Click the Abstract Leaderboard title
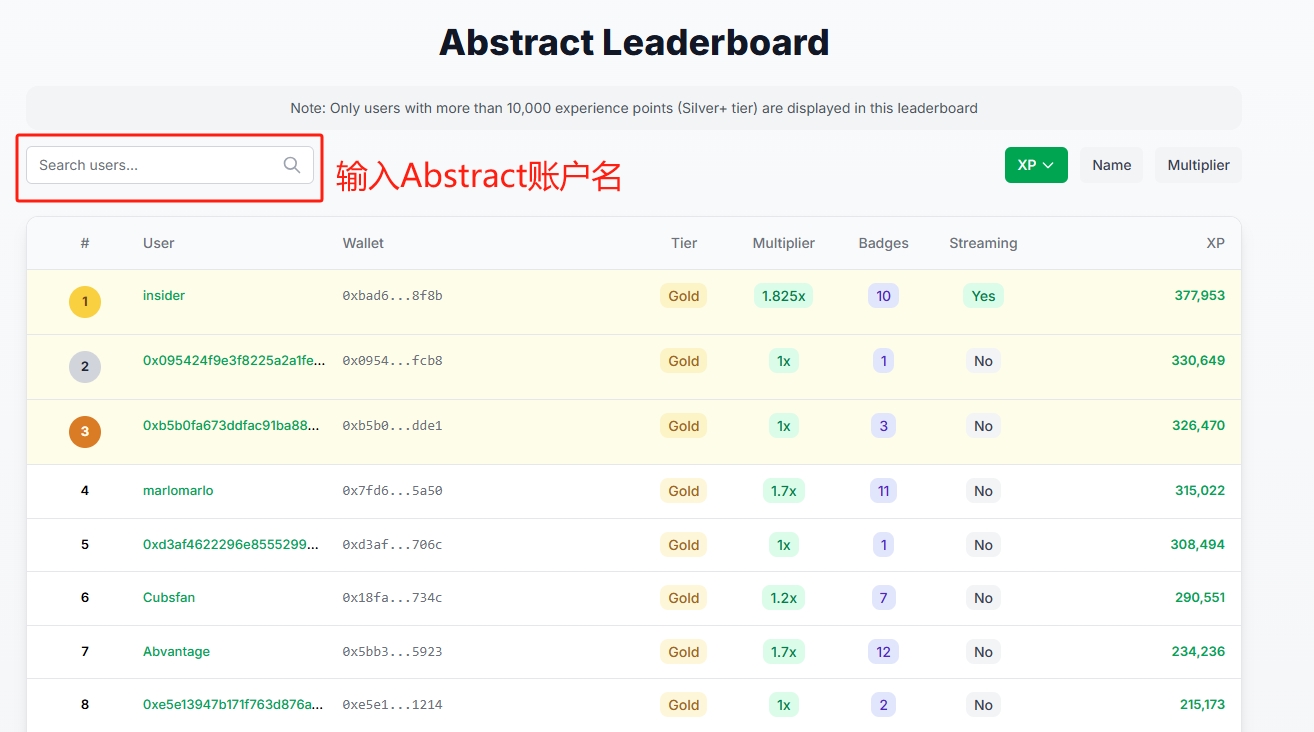1314x732 pixels. click(x=634, y=43)
